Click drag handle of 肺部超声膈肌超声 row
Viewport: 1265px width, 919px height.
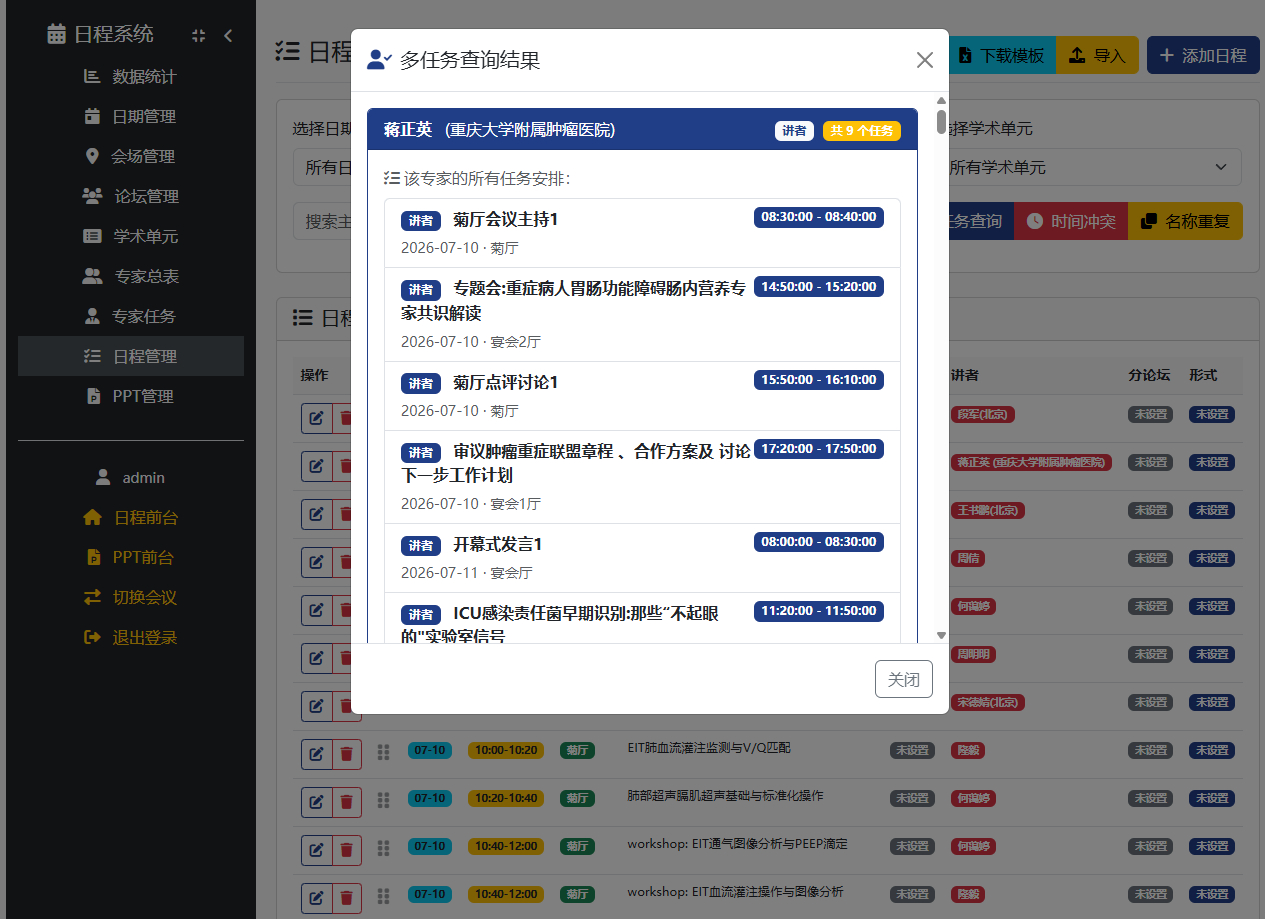pyautogui.click(x=382, y=799)
